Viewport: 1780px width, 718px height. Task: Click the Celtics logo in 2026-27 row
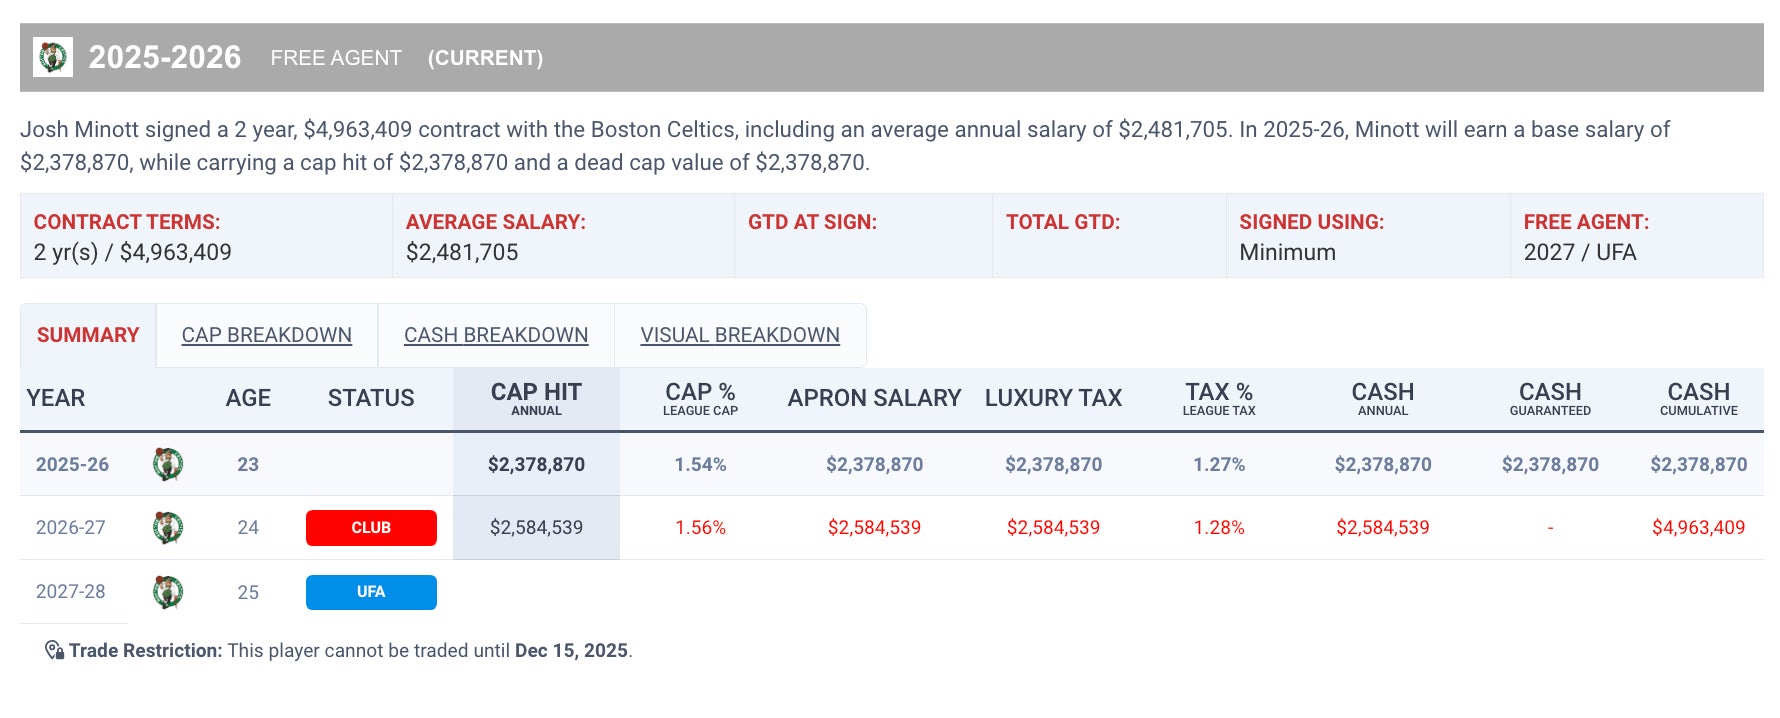[x=167, y=527]
